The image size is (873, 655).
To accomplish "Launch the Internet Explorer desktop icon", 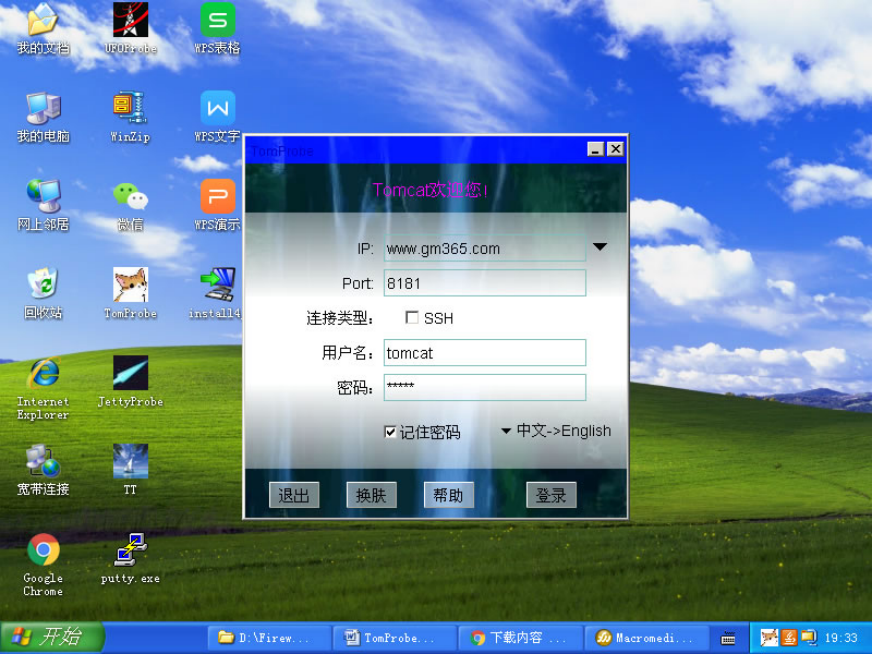I will [x=43, y=388].
